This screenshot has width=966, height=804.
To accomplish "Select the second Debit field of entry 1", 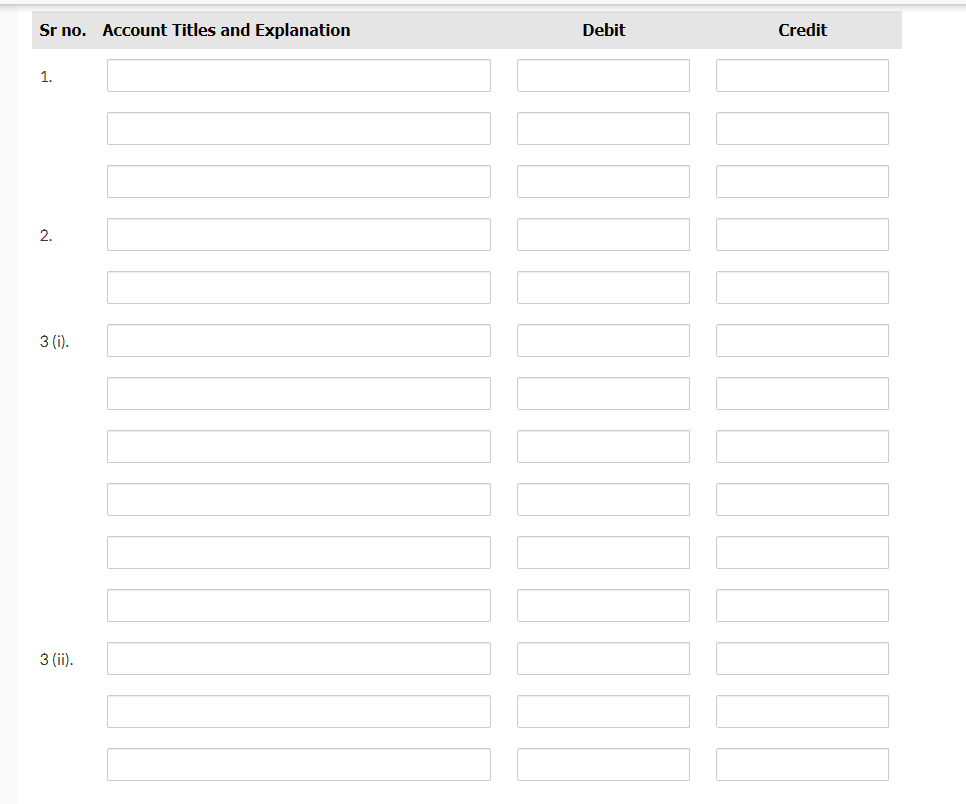I will [x=603, y=129].
